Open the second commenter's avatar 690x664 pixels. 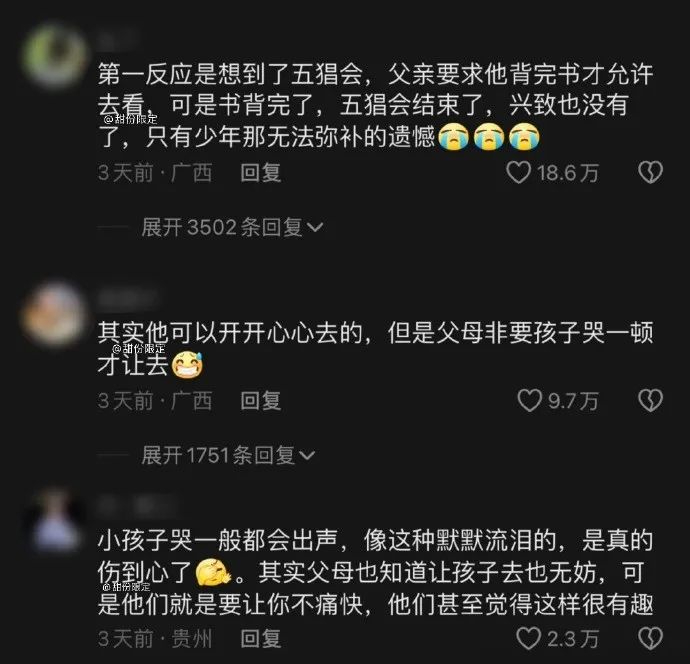coord(54,314)
